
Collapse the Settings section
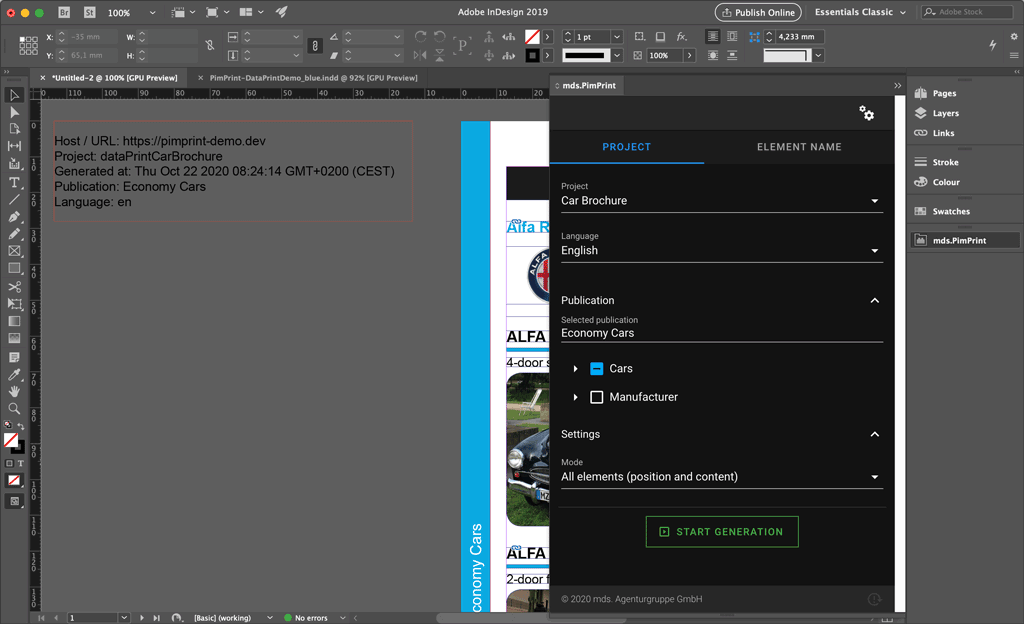[874, 434]
